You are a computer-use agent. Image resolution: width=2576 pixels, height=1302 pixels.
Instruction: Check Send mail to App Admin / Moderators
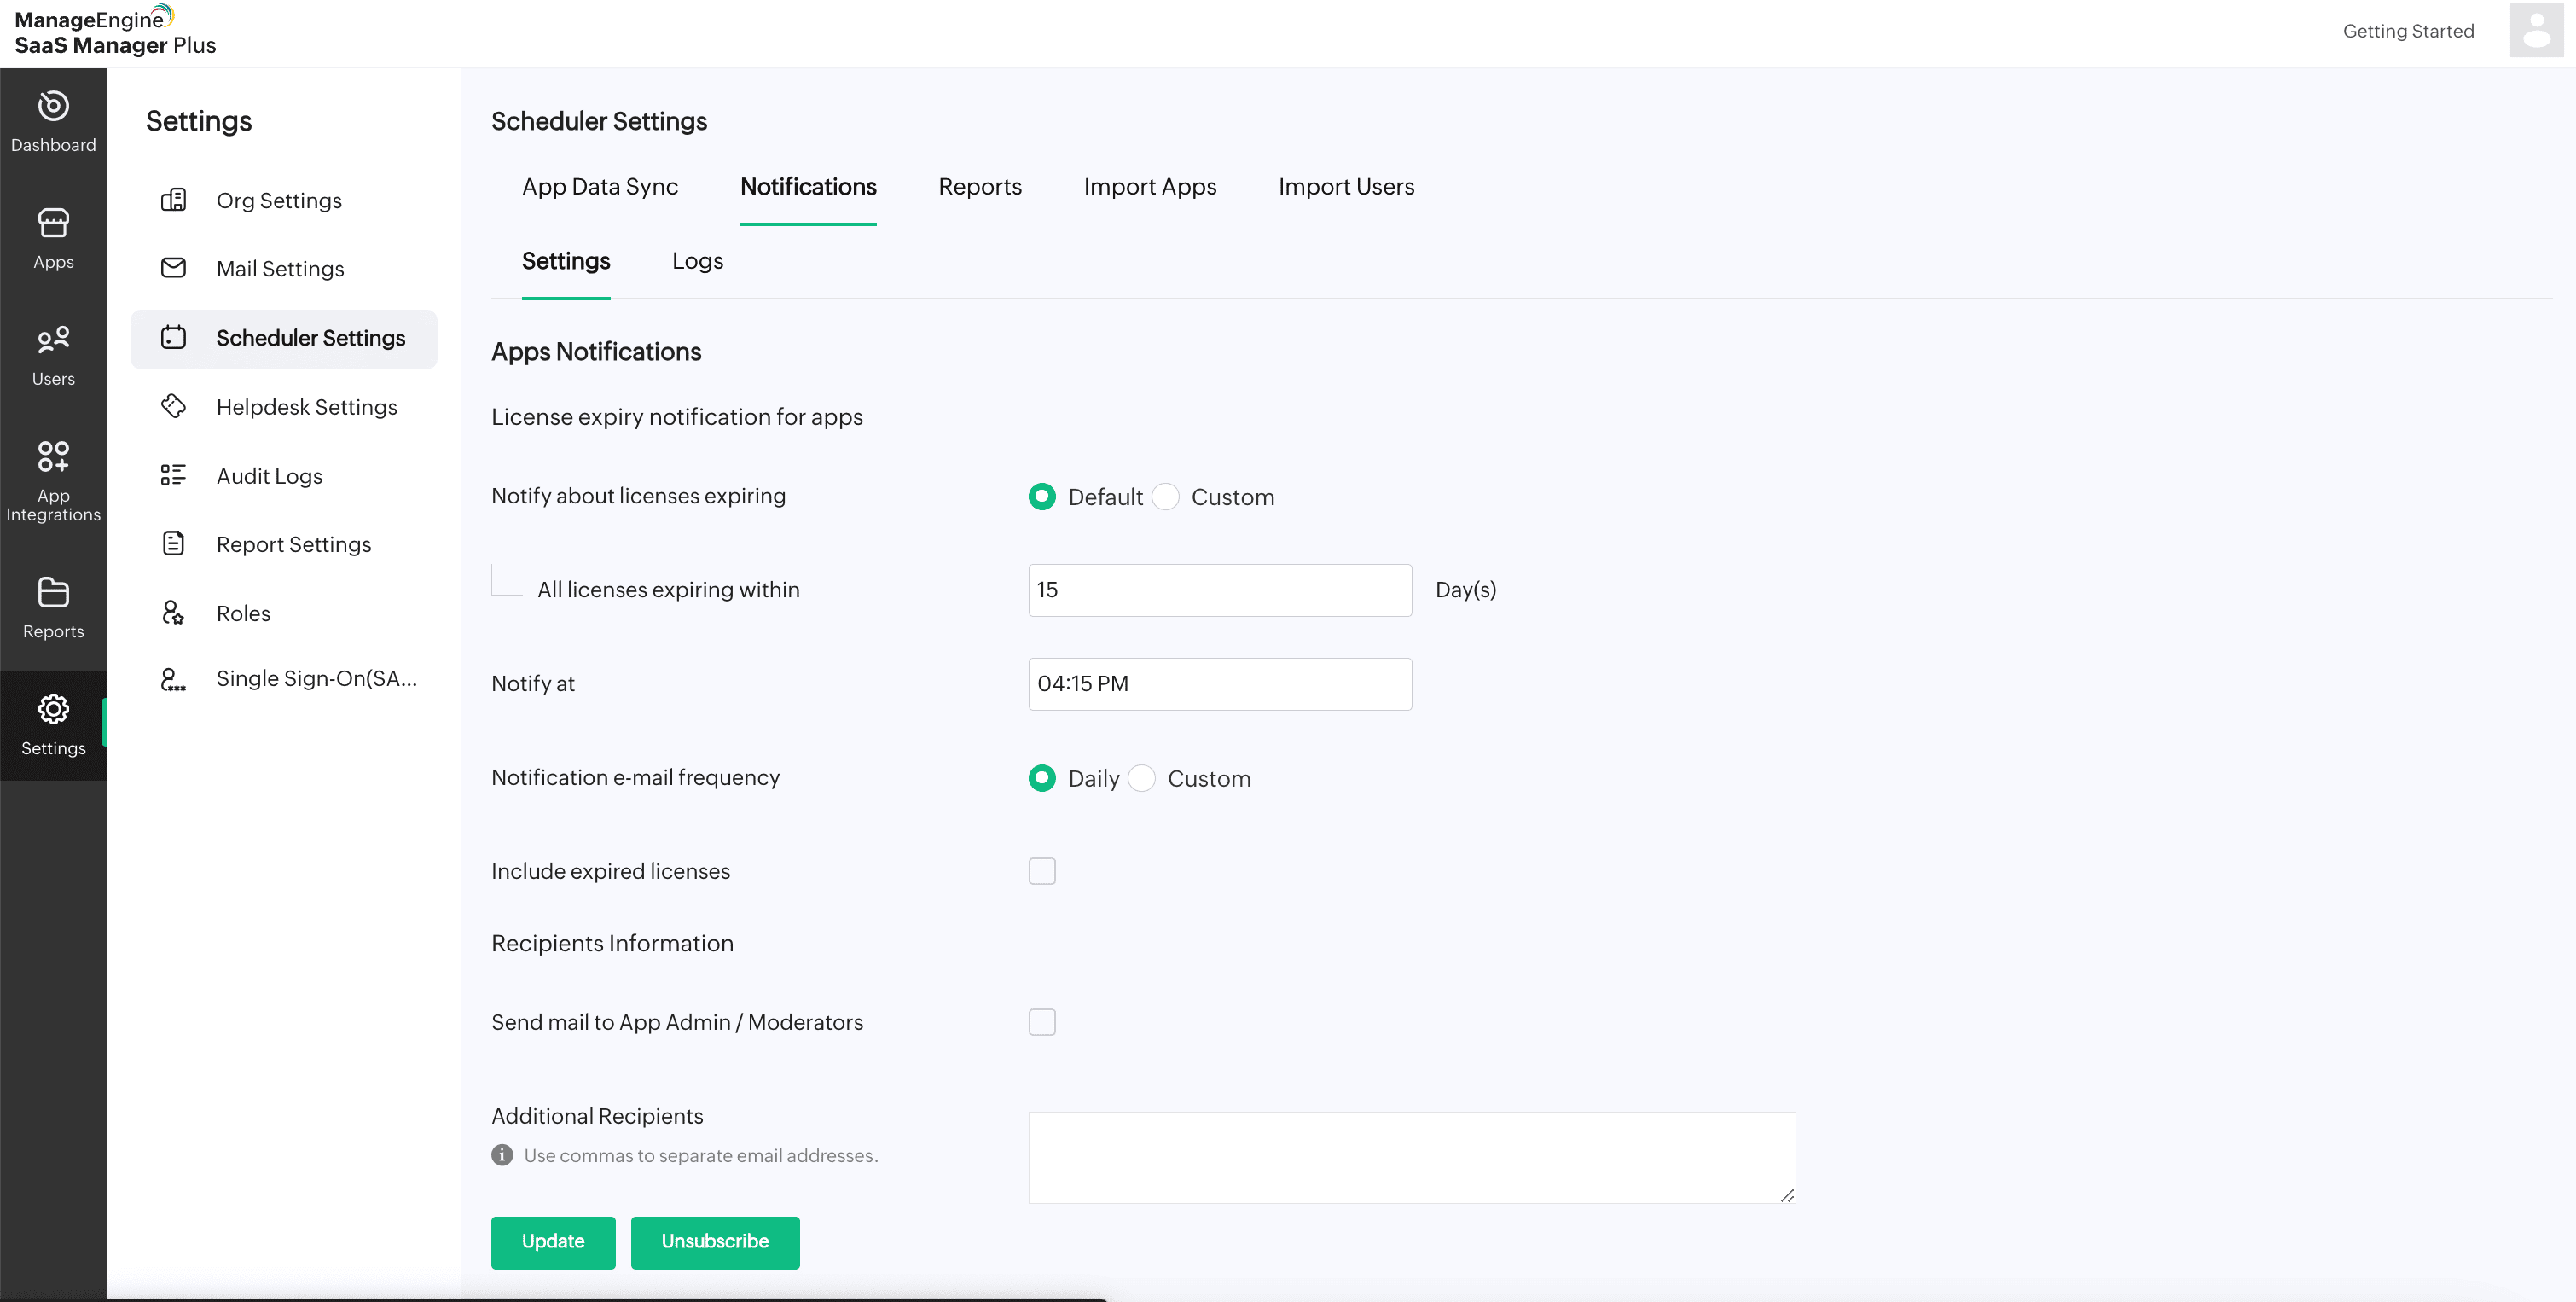(x=1042, y=1022)
